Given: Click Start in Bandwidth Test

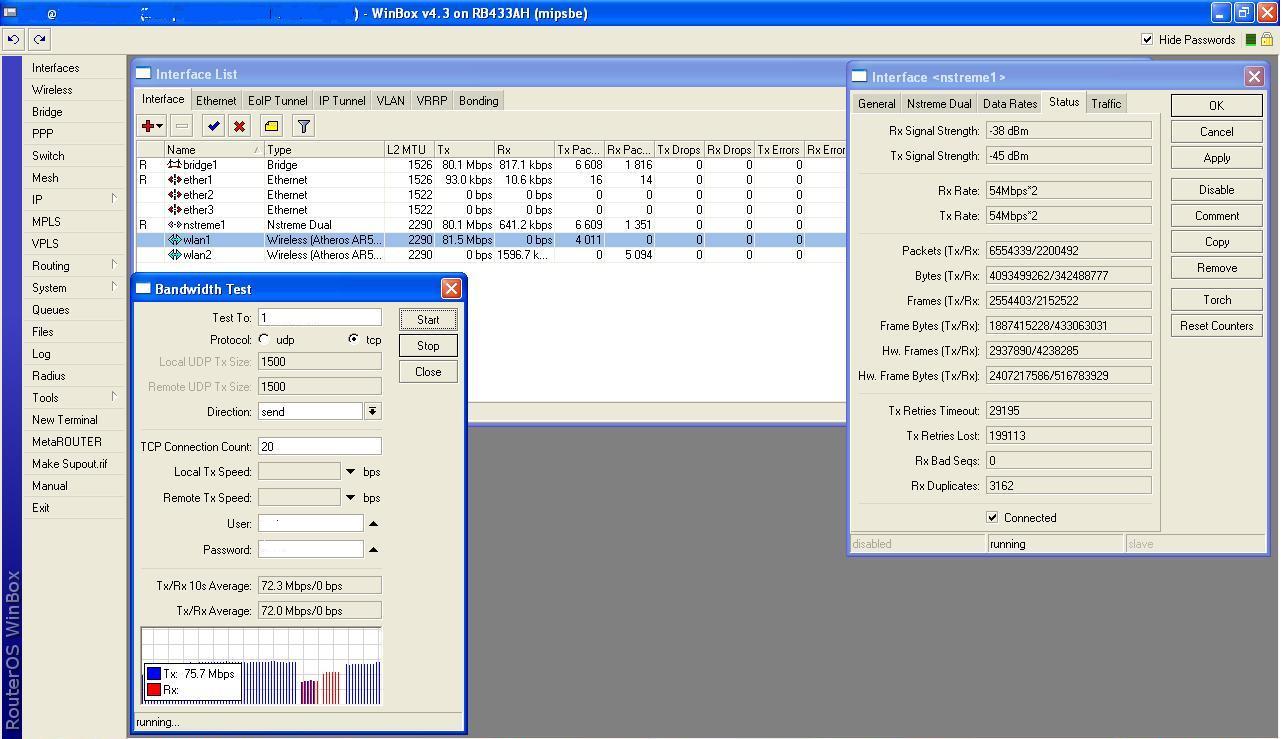Looking at the screenshot, I should point(428,320).
